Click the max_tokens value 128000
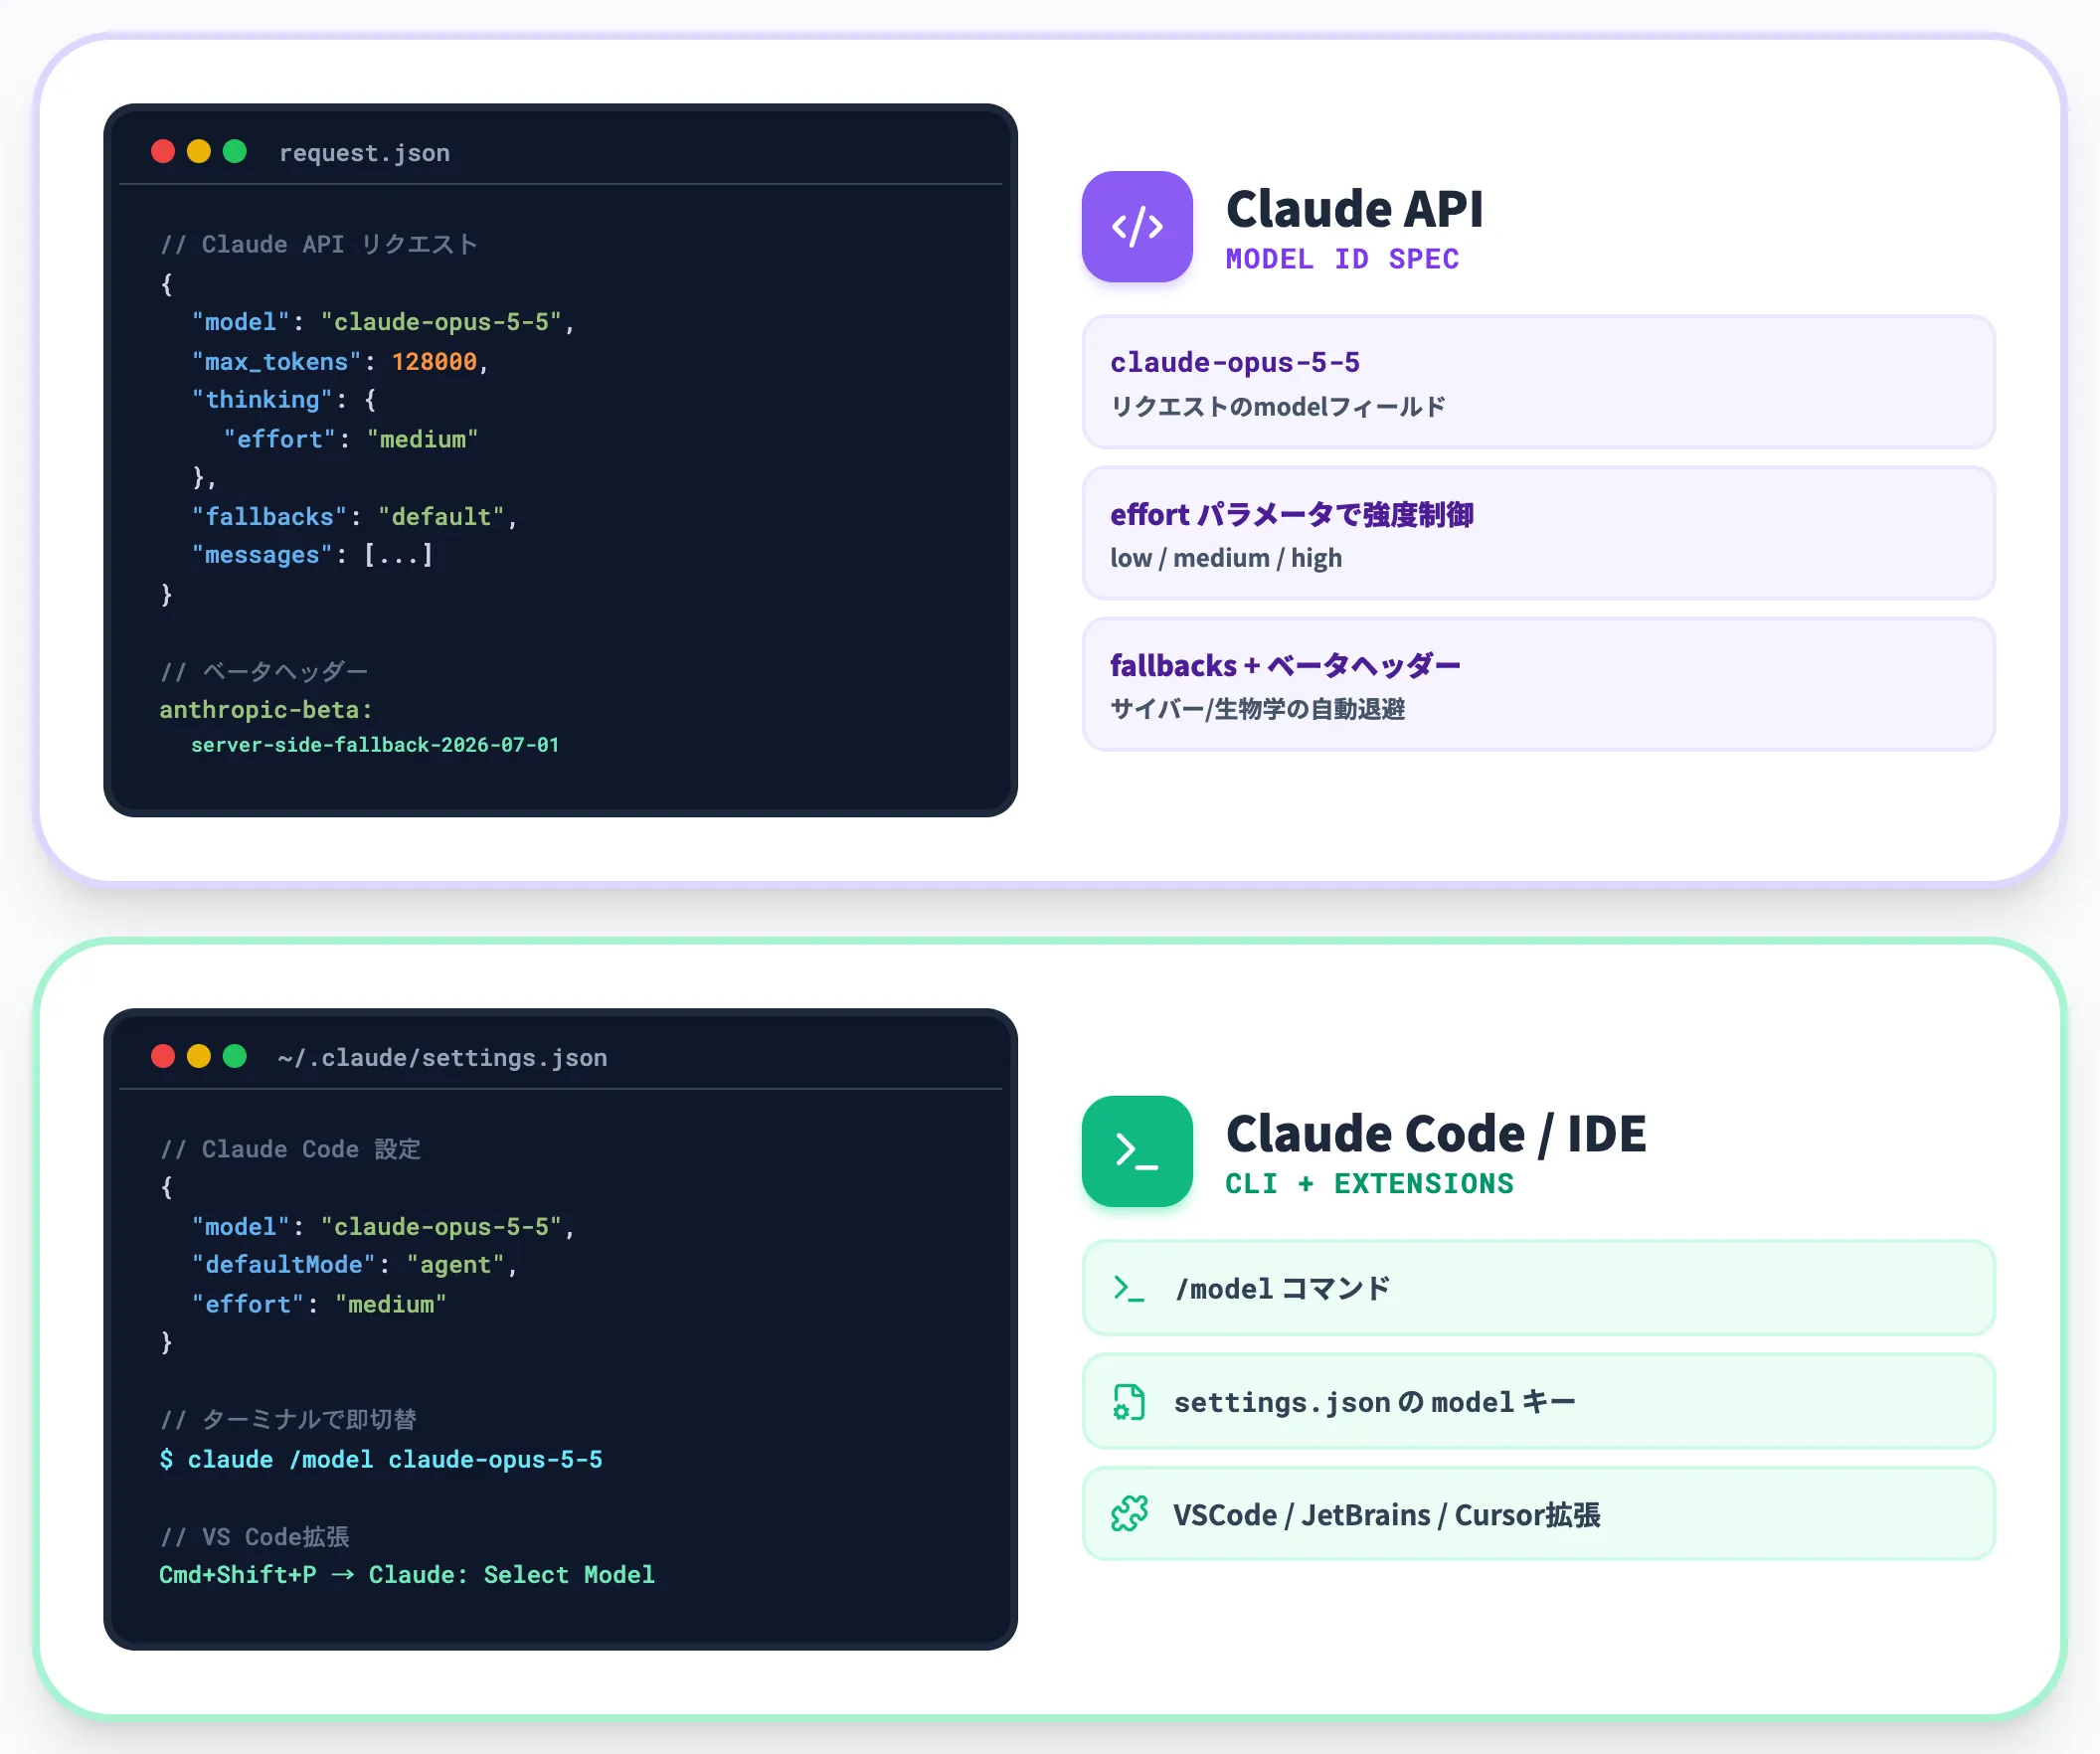2100x1754 pixels. pos(434,361)
